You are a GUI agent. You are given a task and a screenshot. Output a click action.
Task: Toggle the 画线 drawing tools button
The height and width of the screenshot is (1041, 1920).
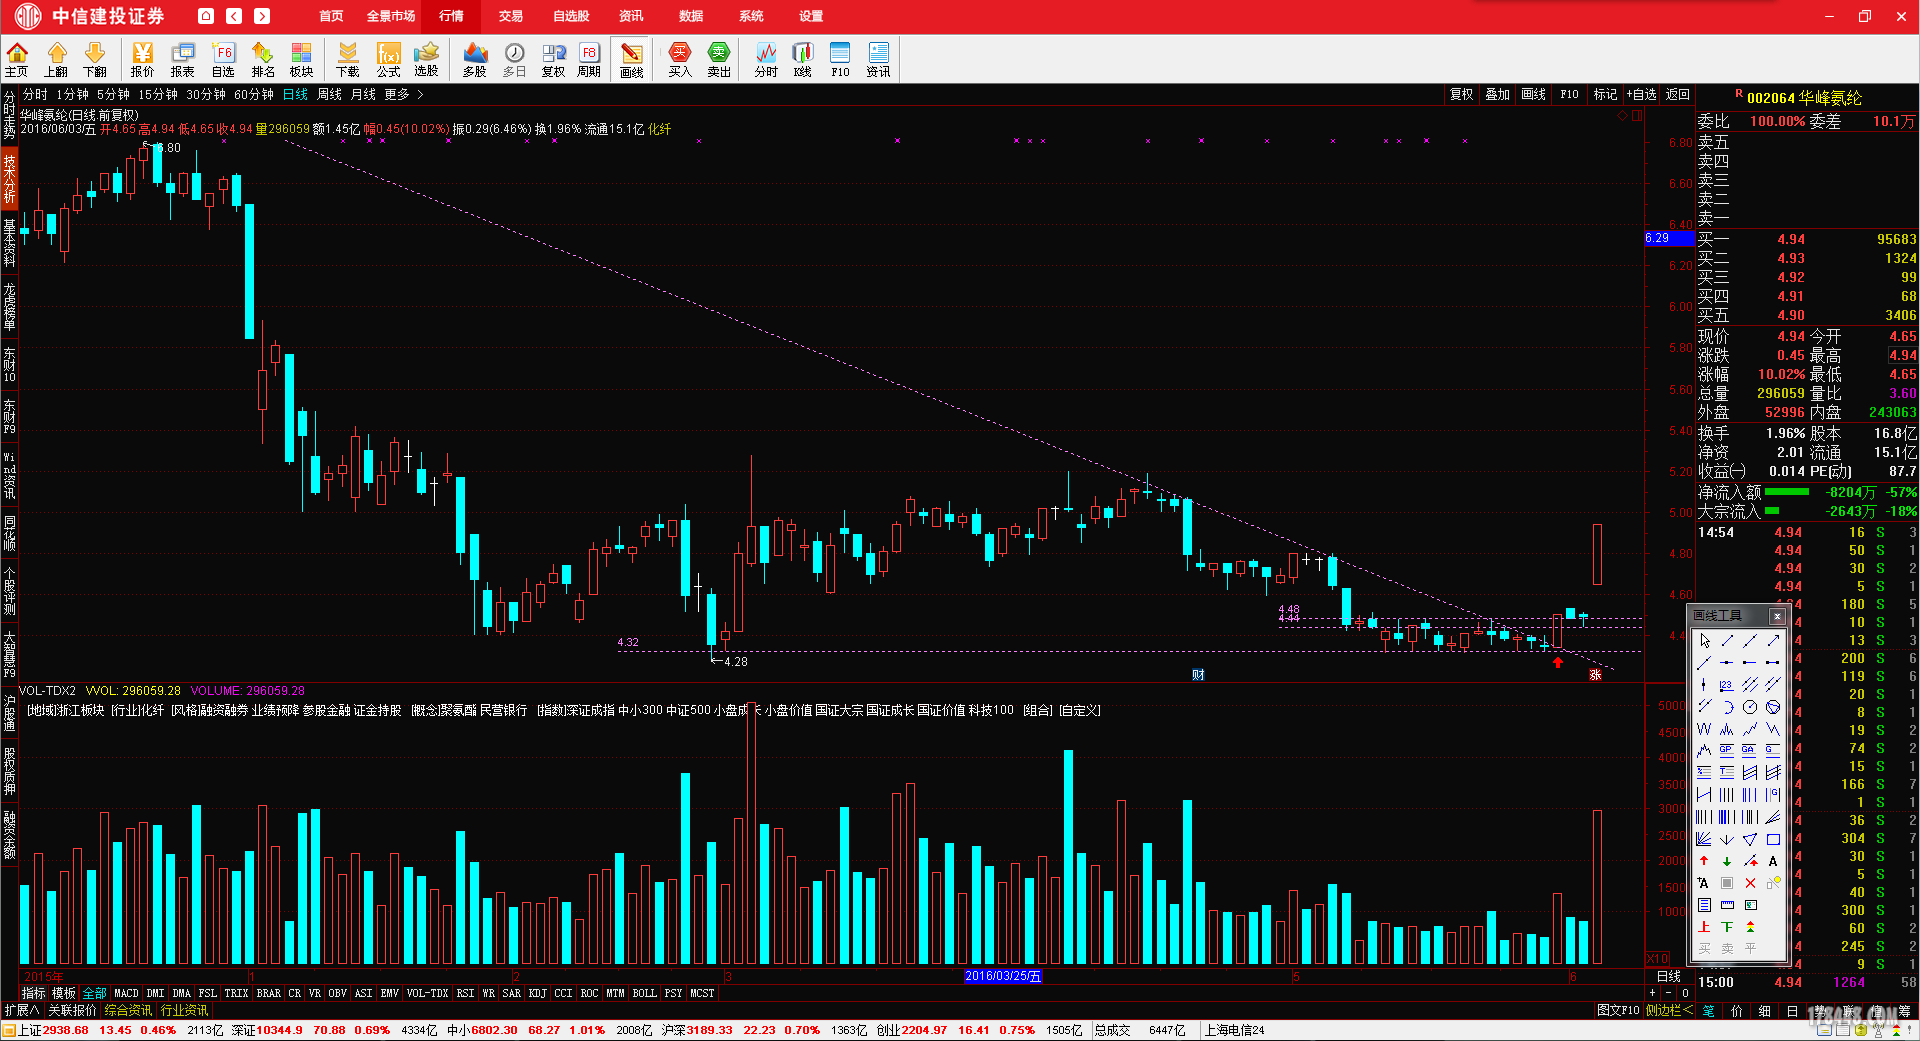pyautogui.click(x=631, y=60)
